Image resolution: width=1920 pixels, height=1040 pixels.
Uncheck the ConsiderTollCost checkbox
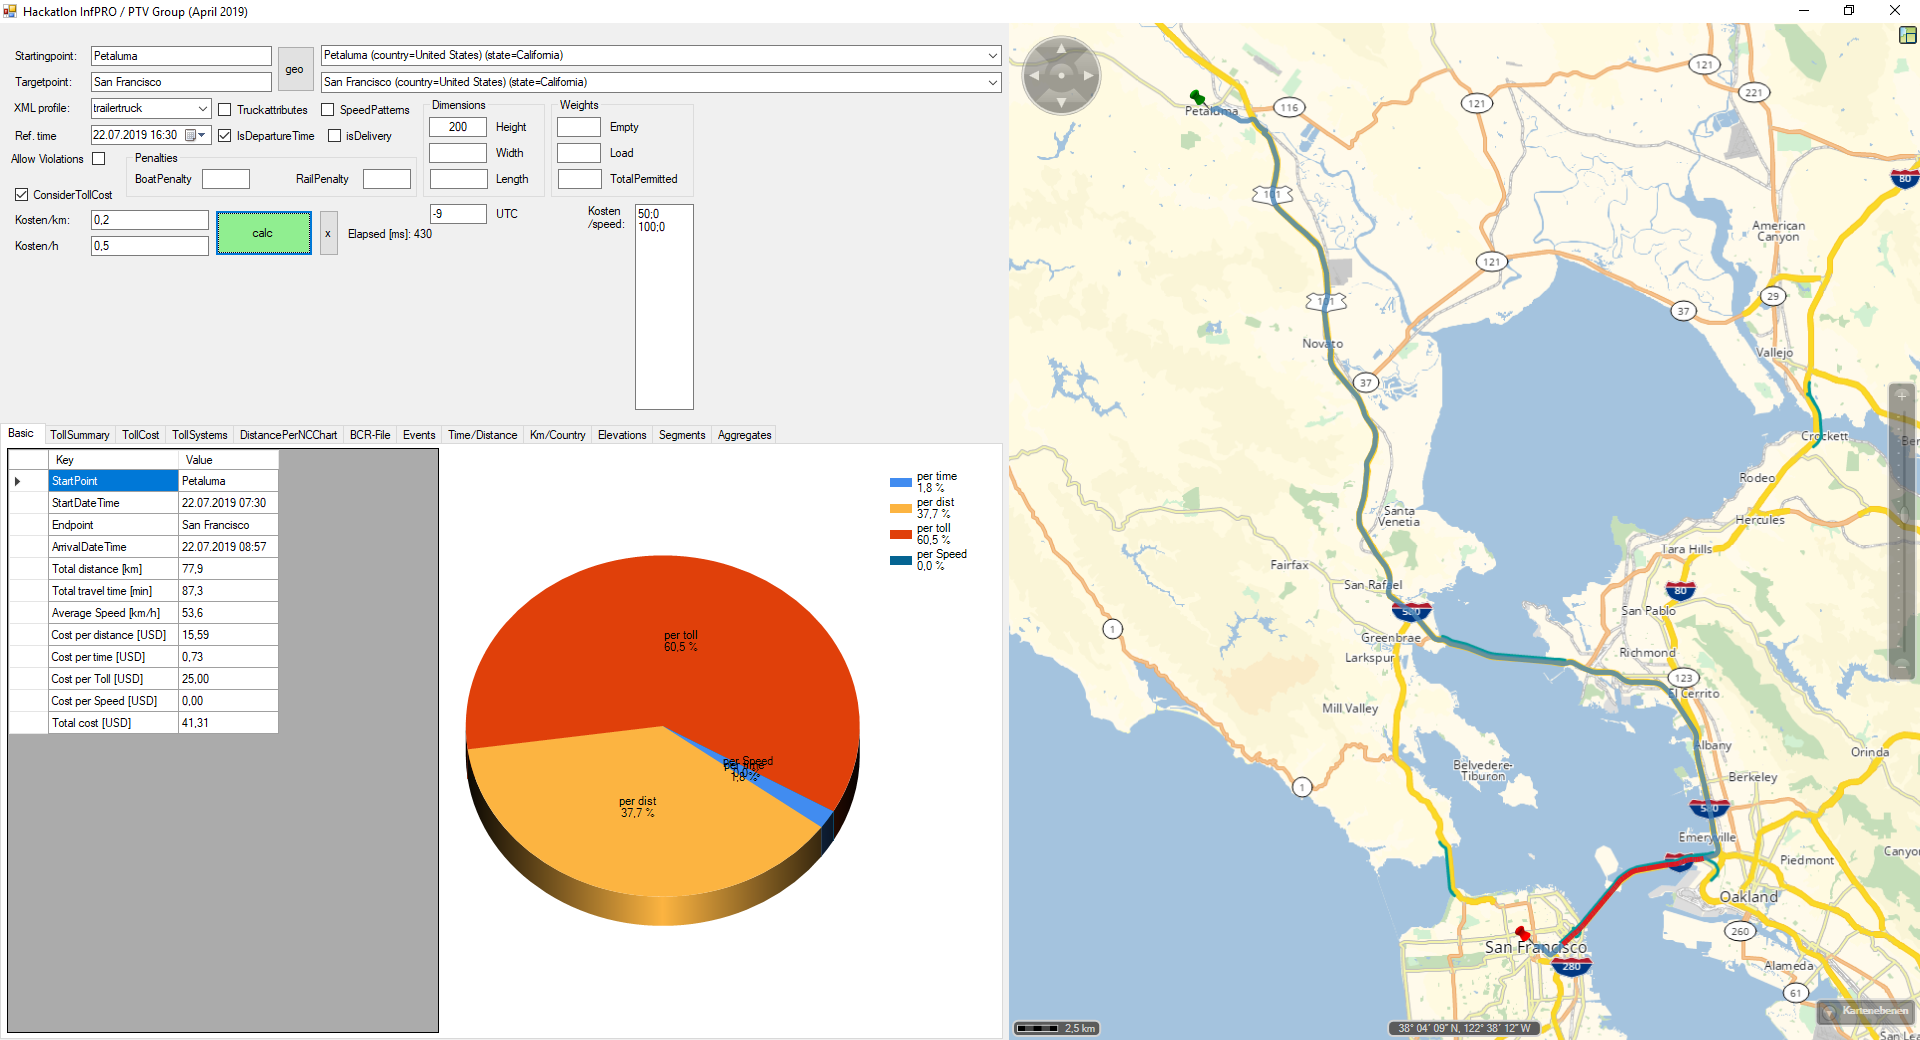point(21,195)
